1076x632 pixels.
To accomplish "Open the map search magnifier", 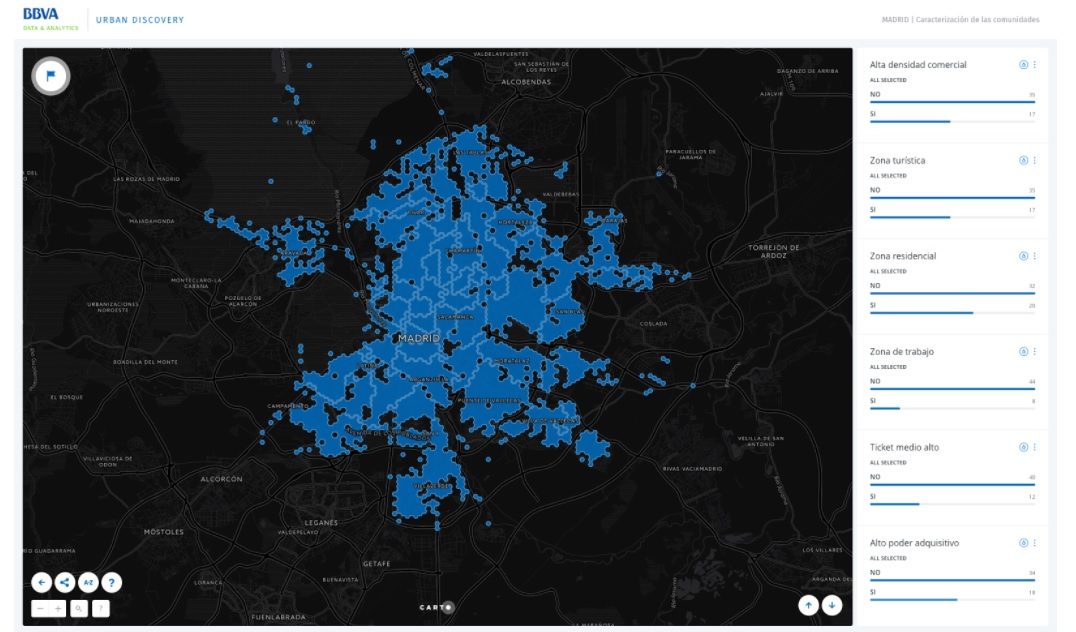I will tap(79, 608).
